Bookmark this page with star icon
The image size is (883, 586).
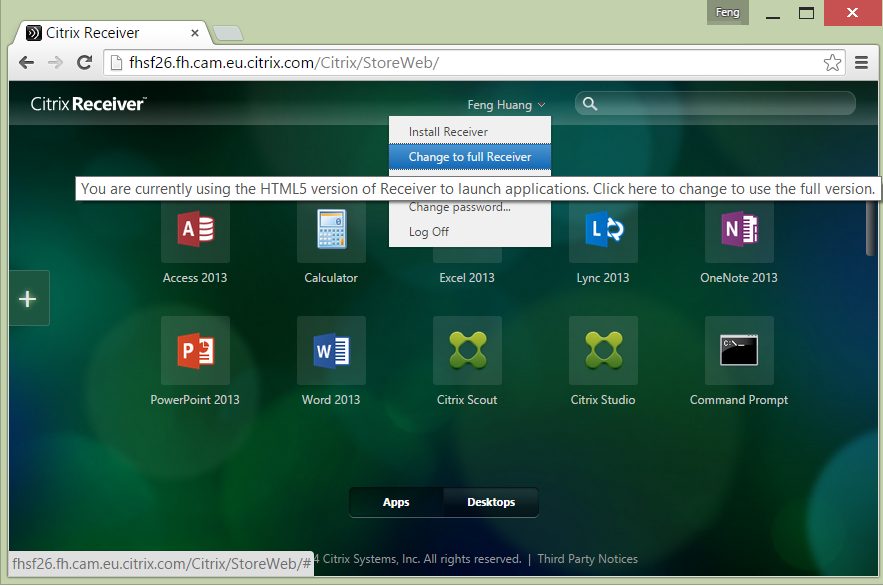832,62
